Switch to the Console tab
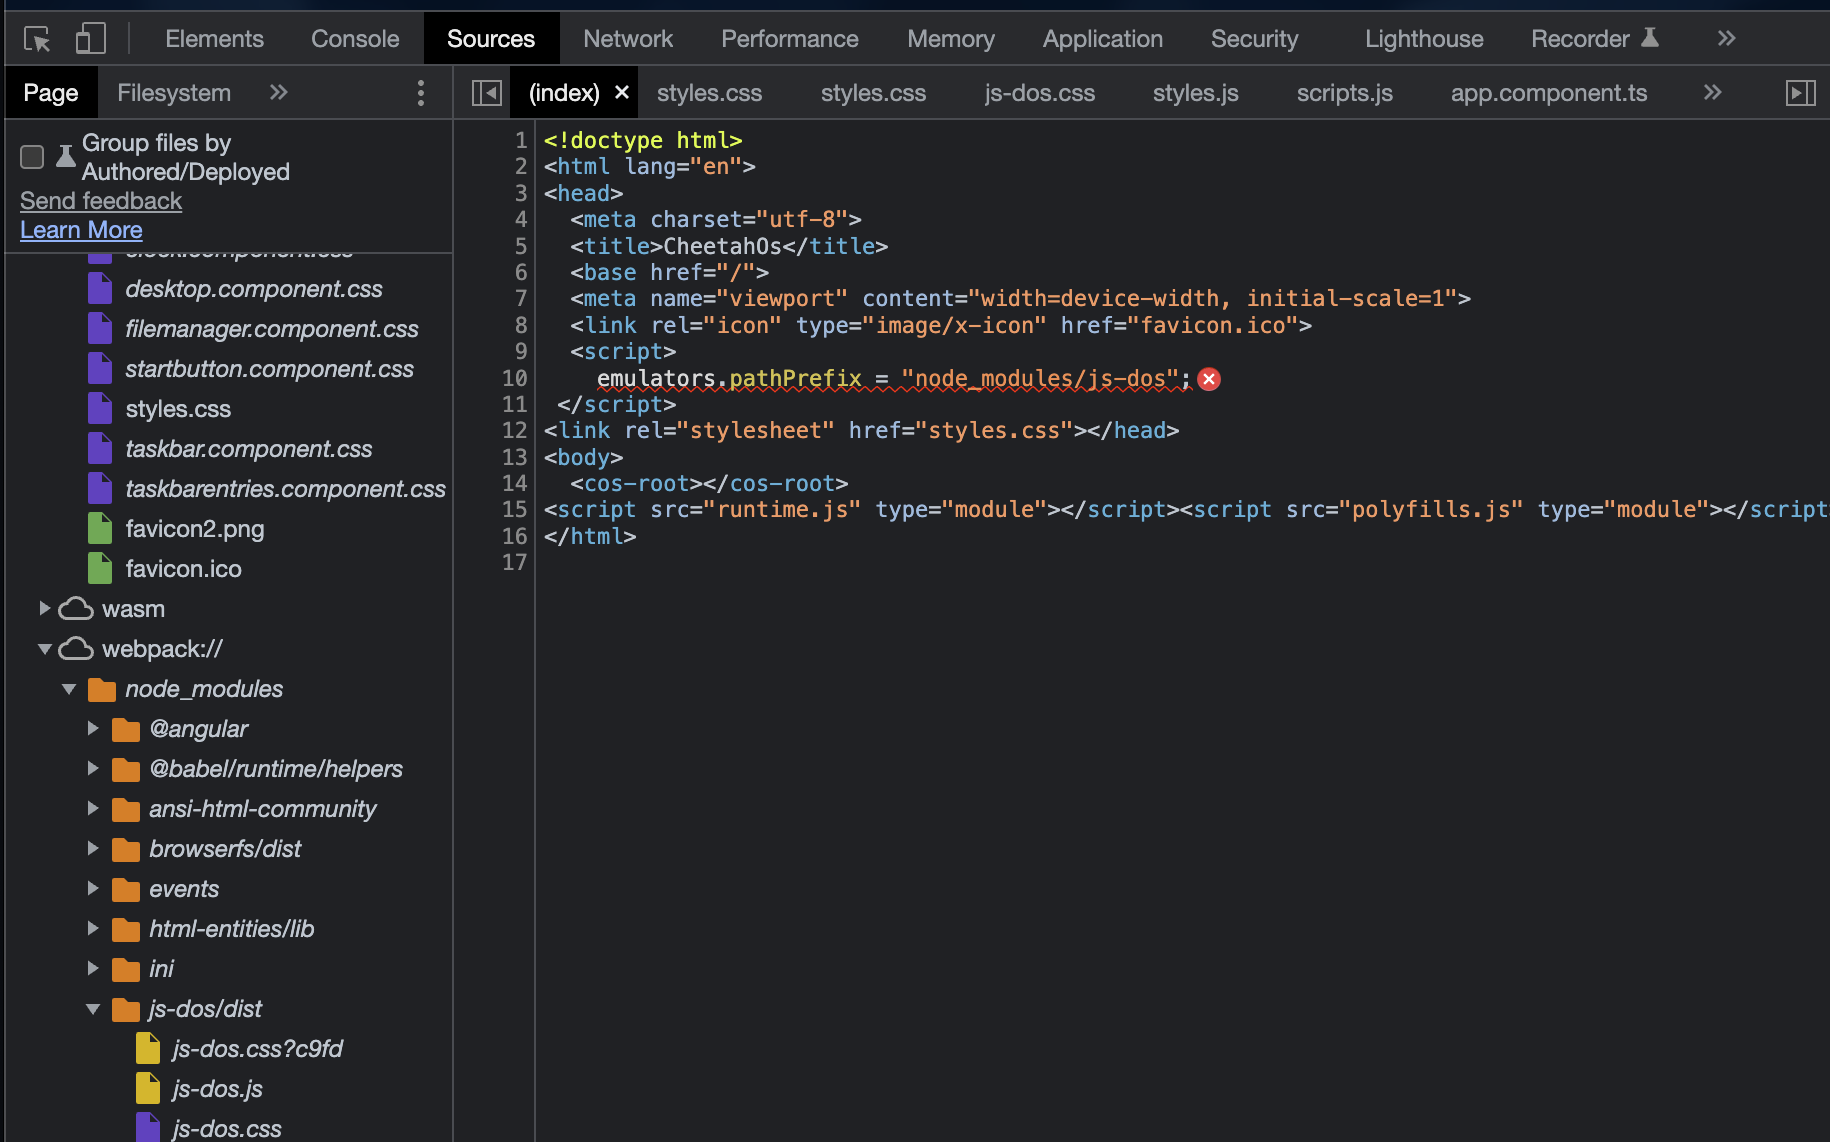 [355, 39]
